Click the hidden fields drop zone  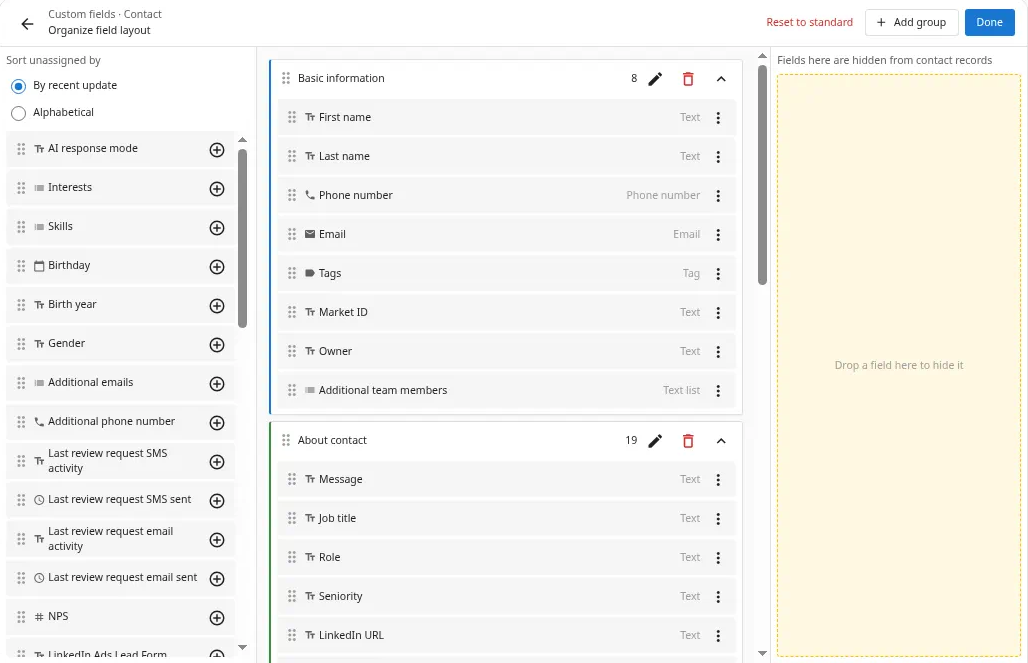pyautogui.click(x=899, y=365)
